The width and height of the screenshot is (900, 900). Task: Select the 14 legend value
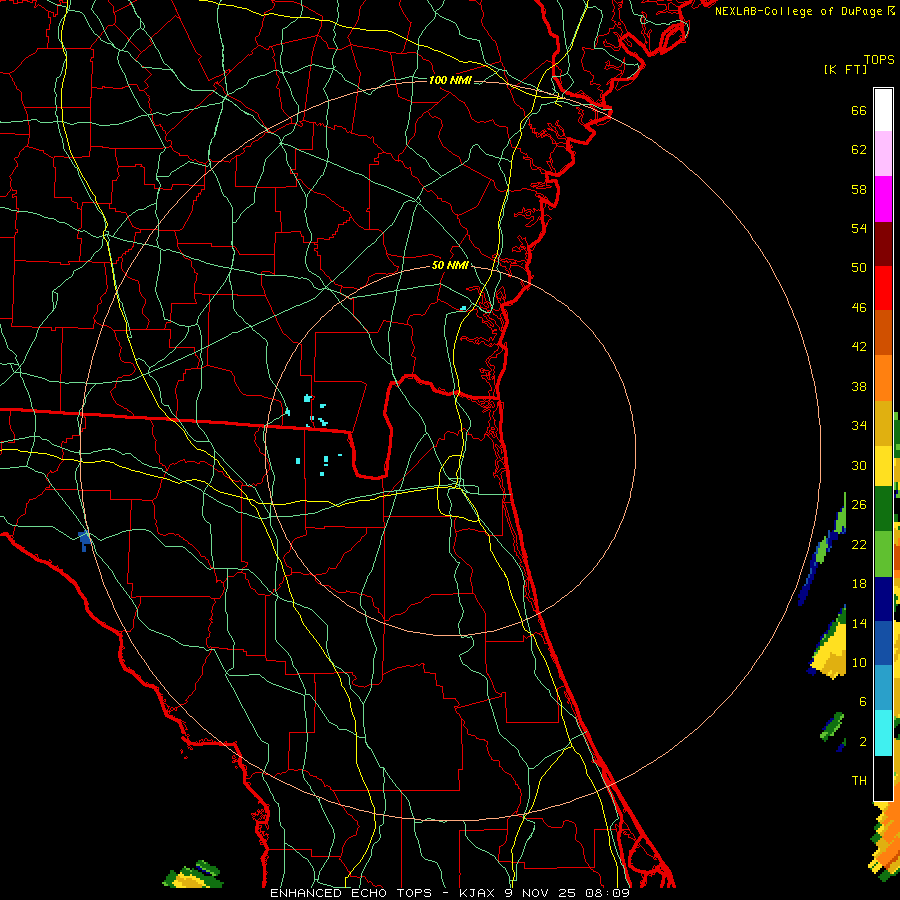(x=859, y=623)
